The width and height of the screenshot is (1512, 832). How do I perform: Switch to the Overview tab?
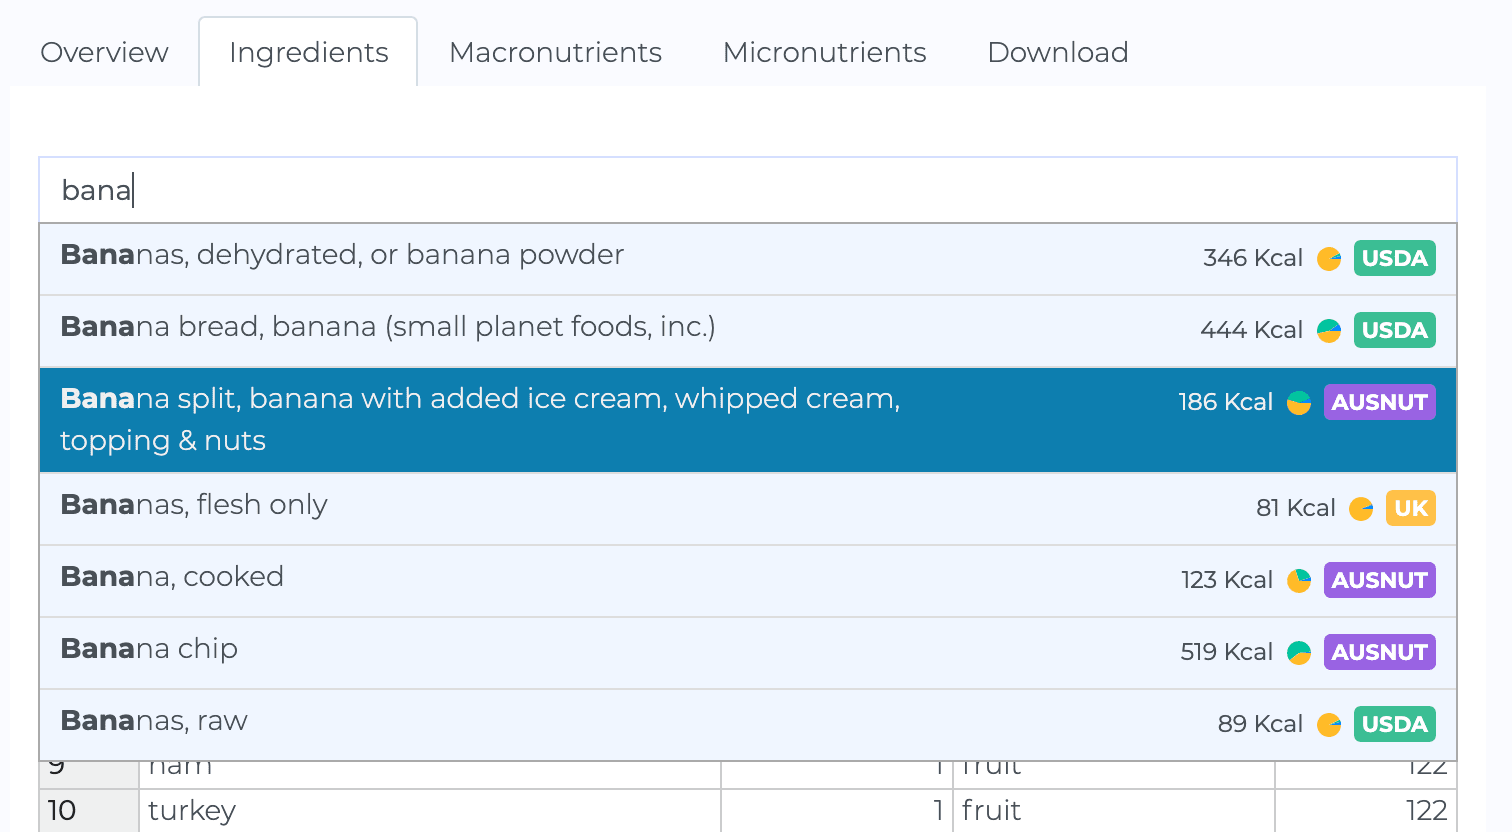pos(104,52)
